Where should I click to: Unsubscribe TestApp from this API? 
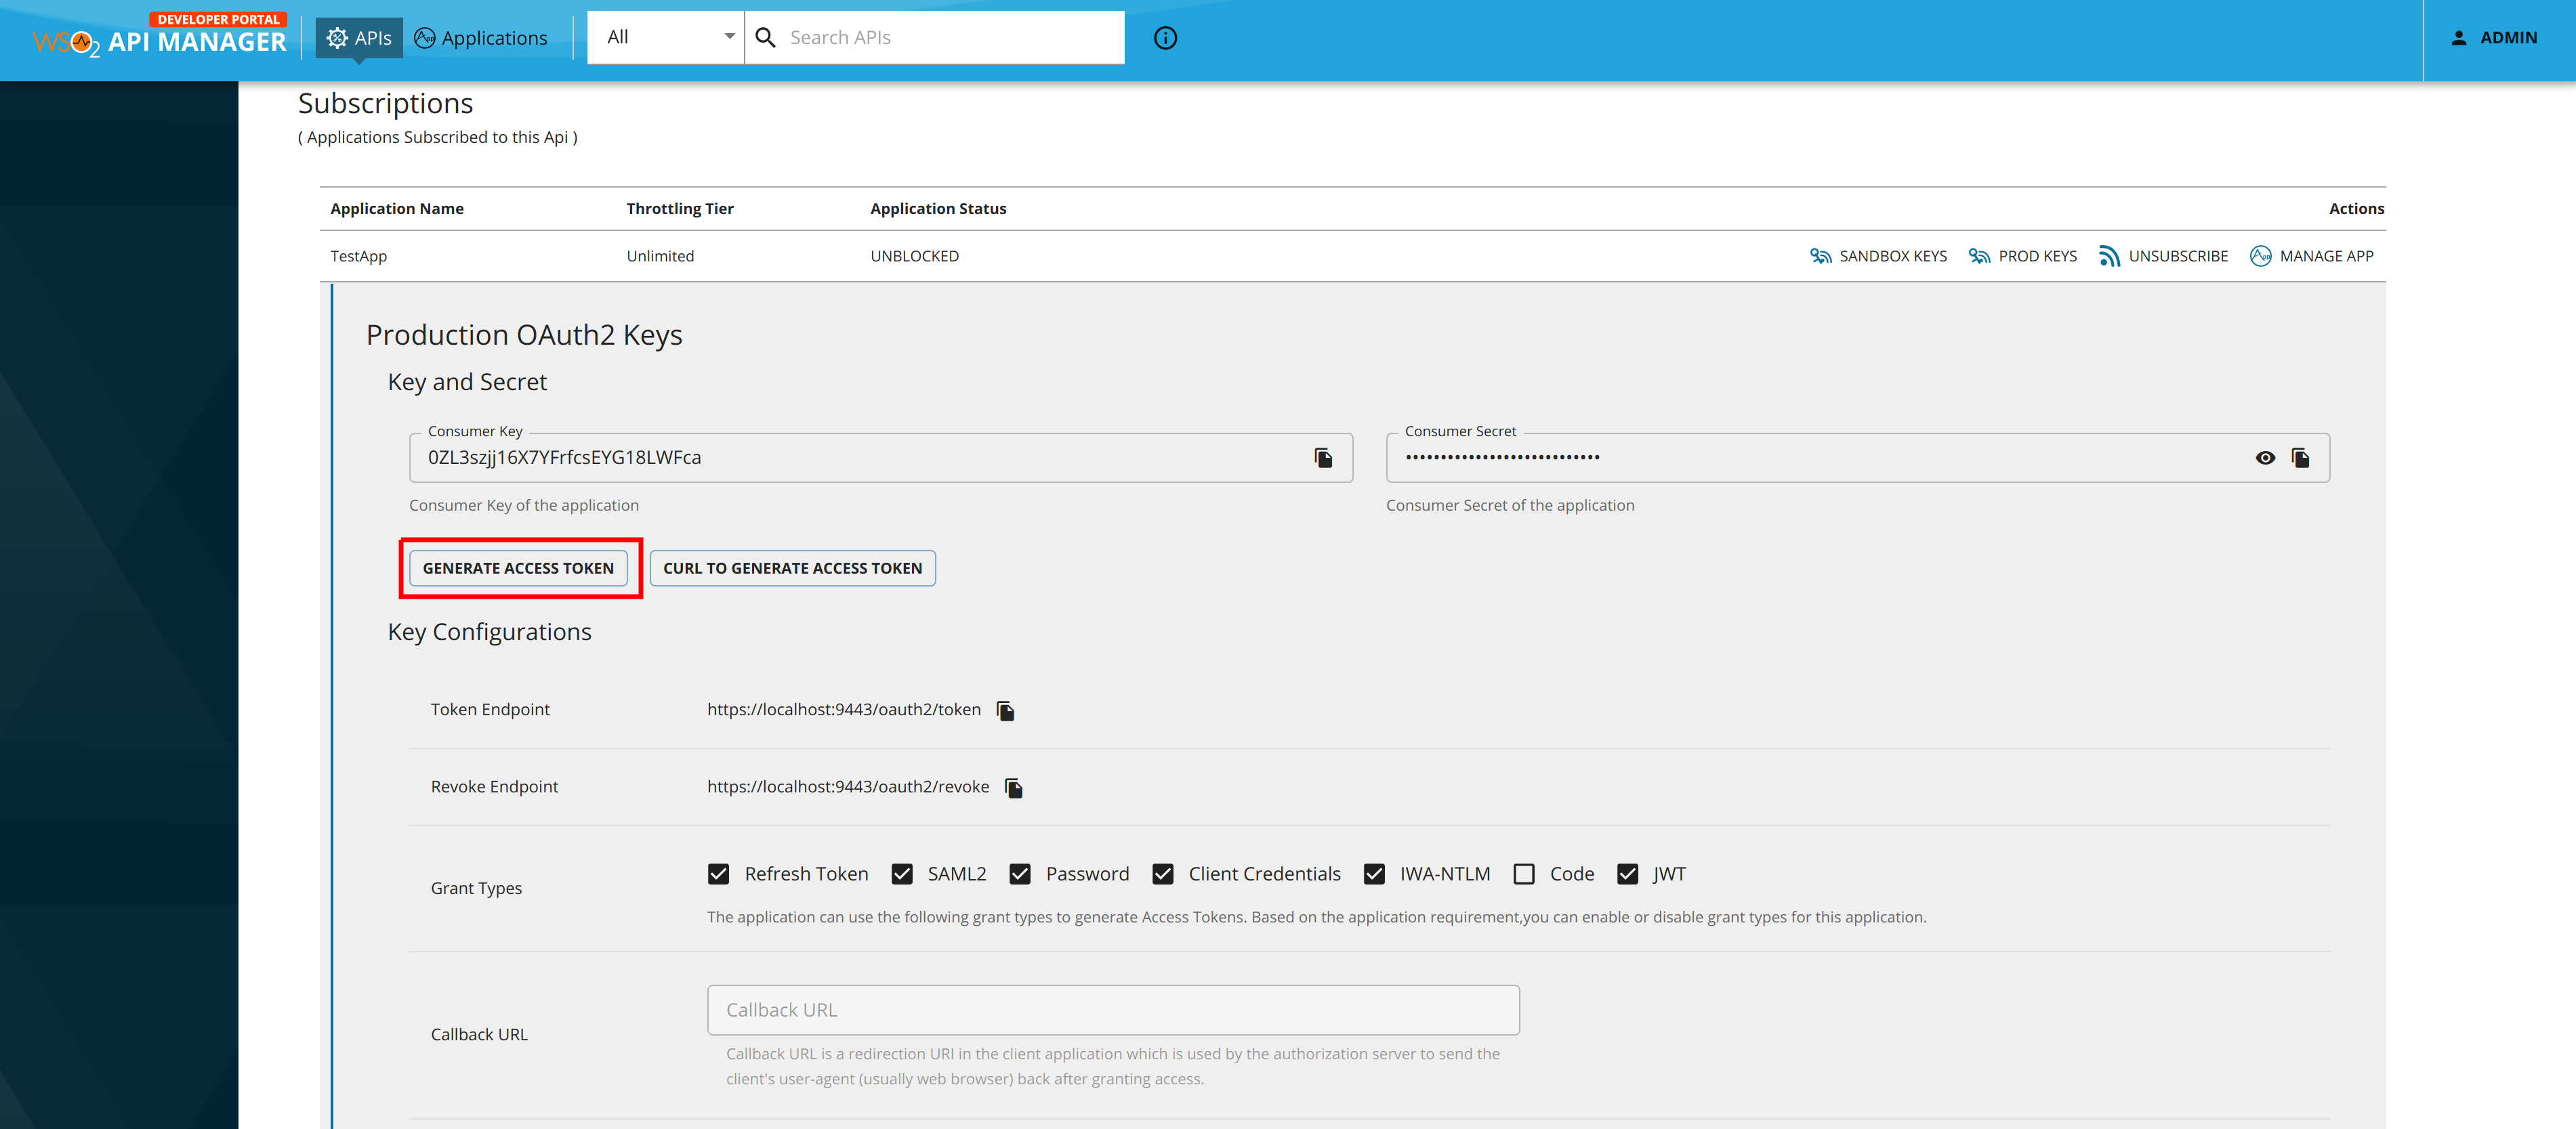pos(2162,255)
